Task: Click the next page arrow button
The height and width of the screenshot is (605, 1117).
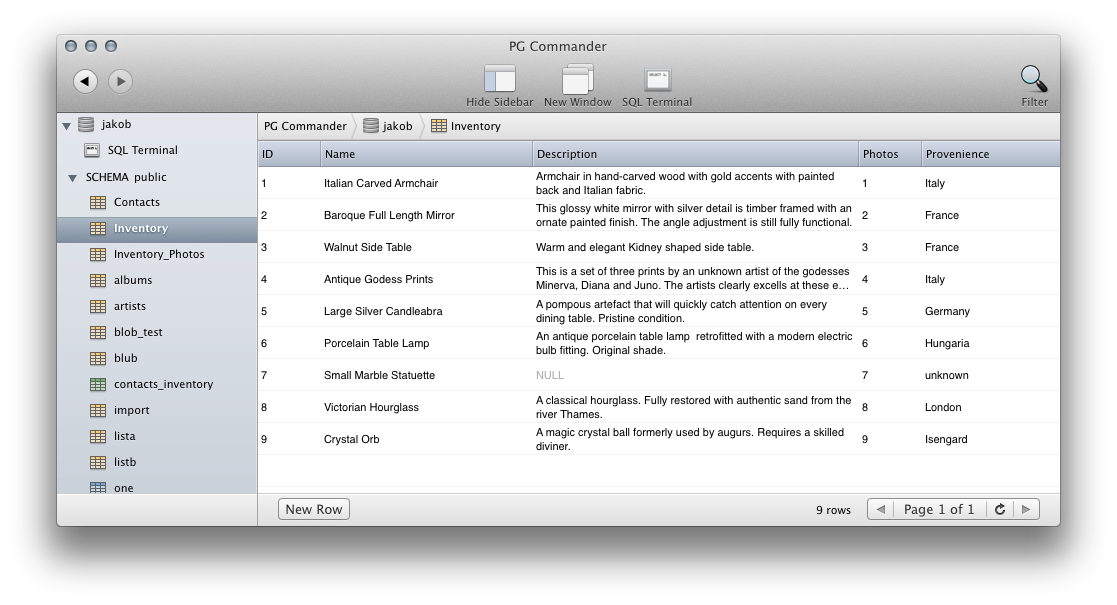Action: pyautogui.click(x=1026, y=509)
